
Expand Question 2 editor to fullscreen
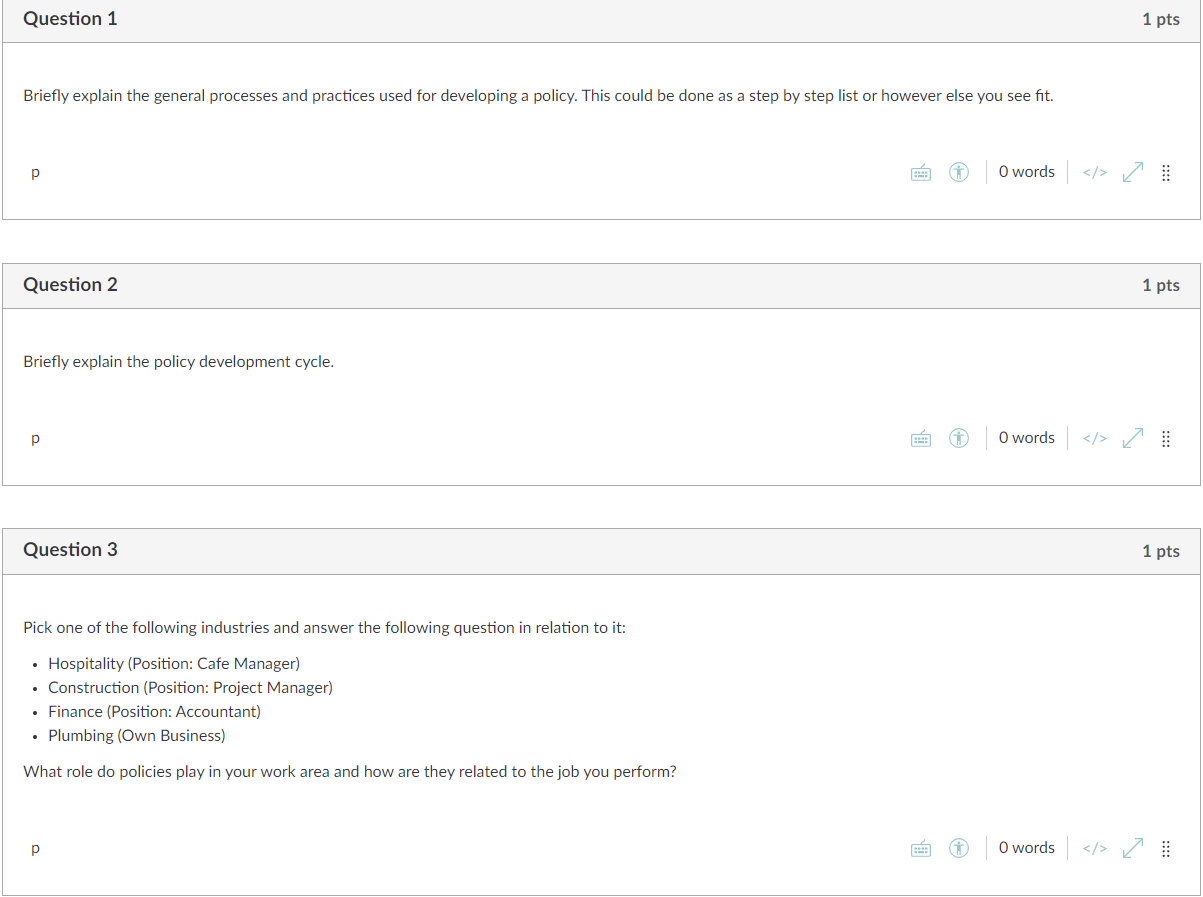click(1132, 438)
